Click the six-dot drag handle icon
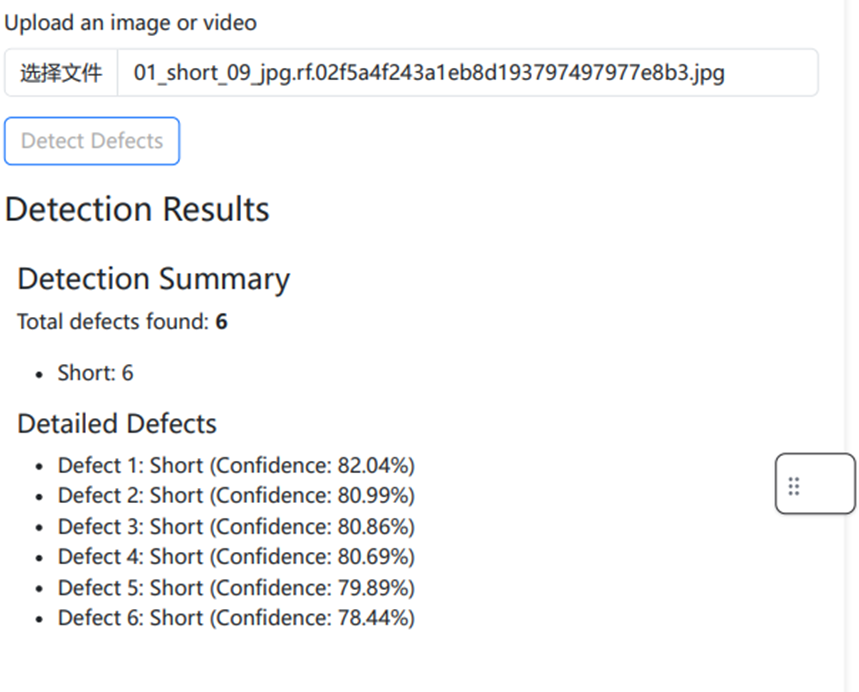 (793, 486)
